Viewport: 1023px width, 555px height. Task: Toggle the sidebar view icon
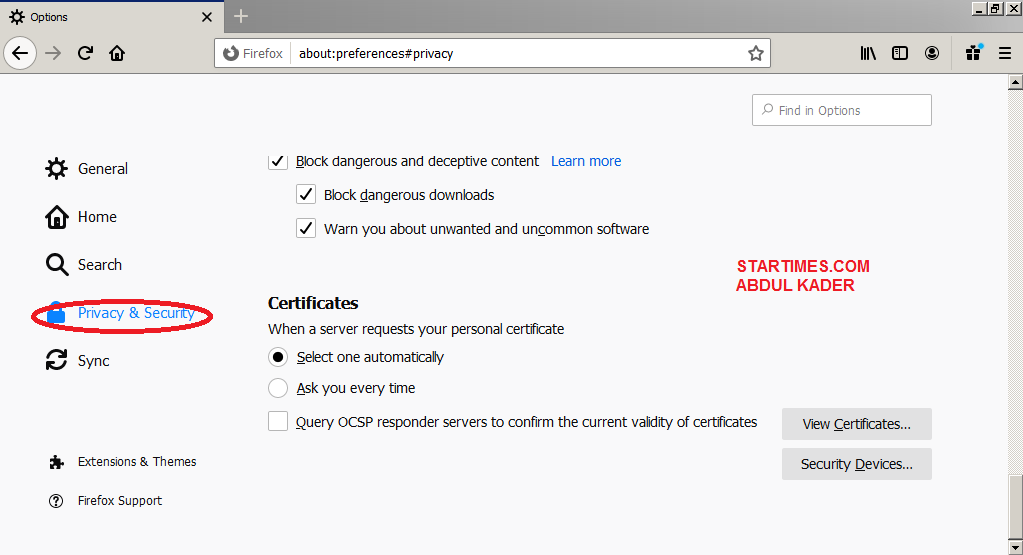[900, 53]
